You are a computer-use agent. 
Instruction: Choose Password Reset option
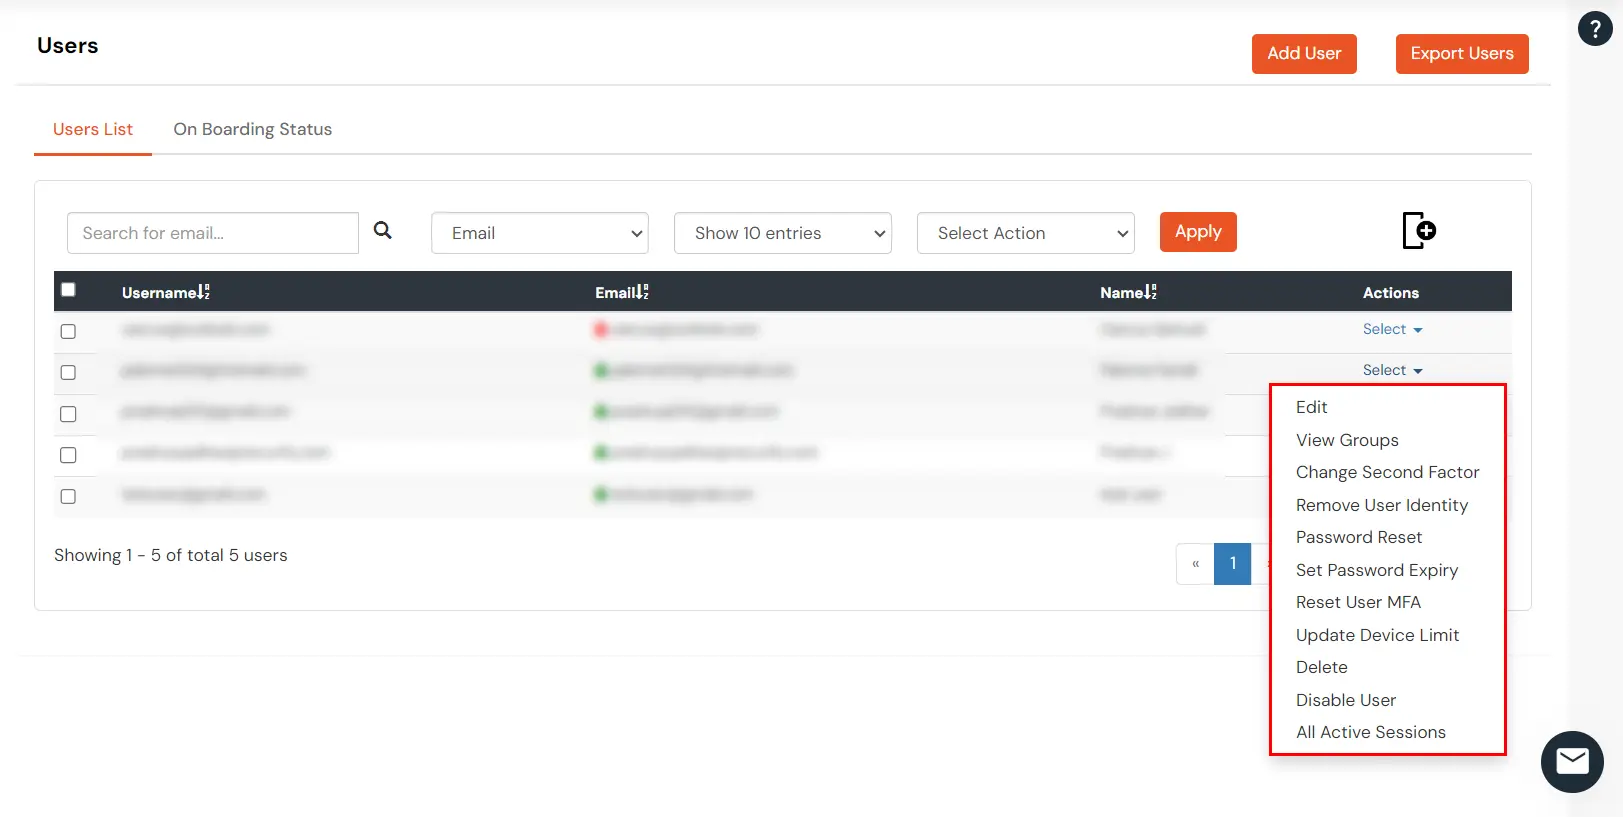pyautogui.click(x=1359, y=537)
